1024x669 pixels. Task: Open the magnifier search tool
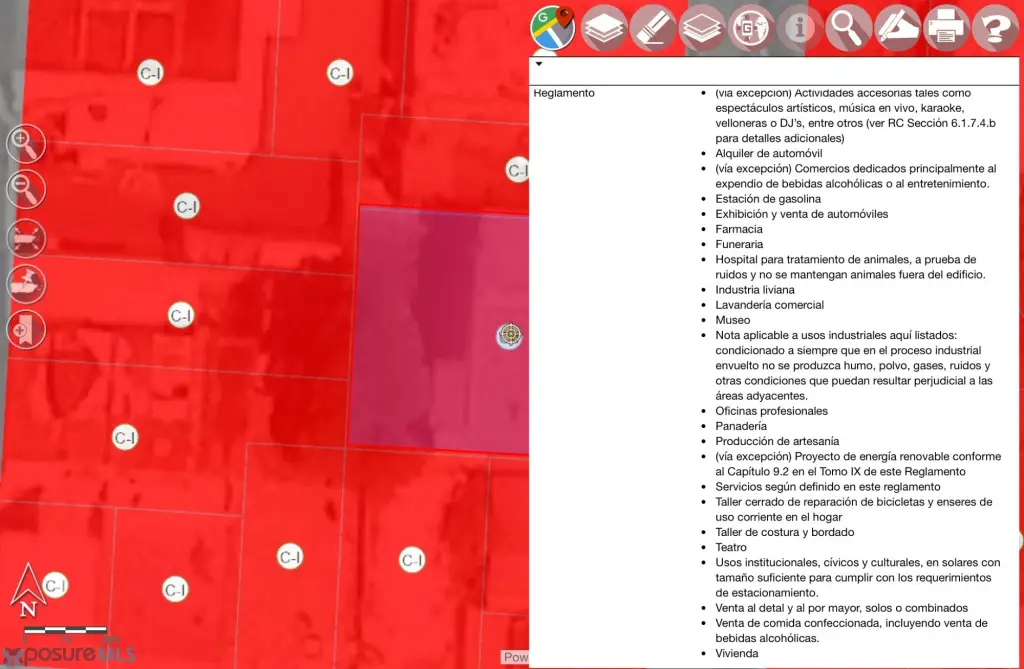(x=848, y=28)
